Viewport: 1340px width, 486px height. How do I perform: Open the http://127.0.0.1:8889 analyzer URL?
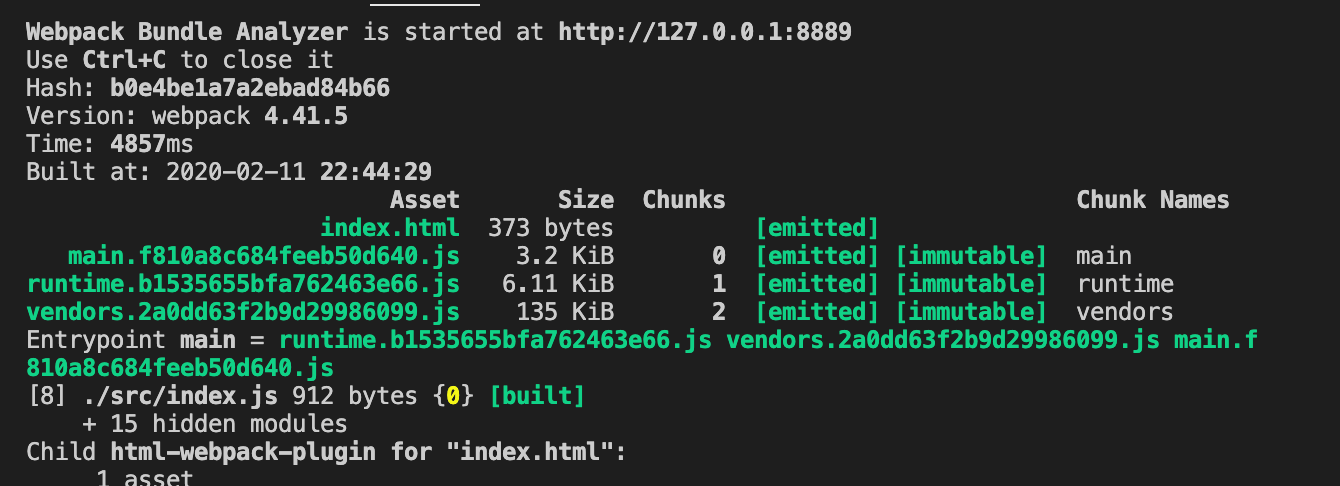704,32
